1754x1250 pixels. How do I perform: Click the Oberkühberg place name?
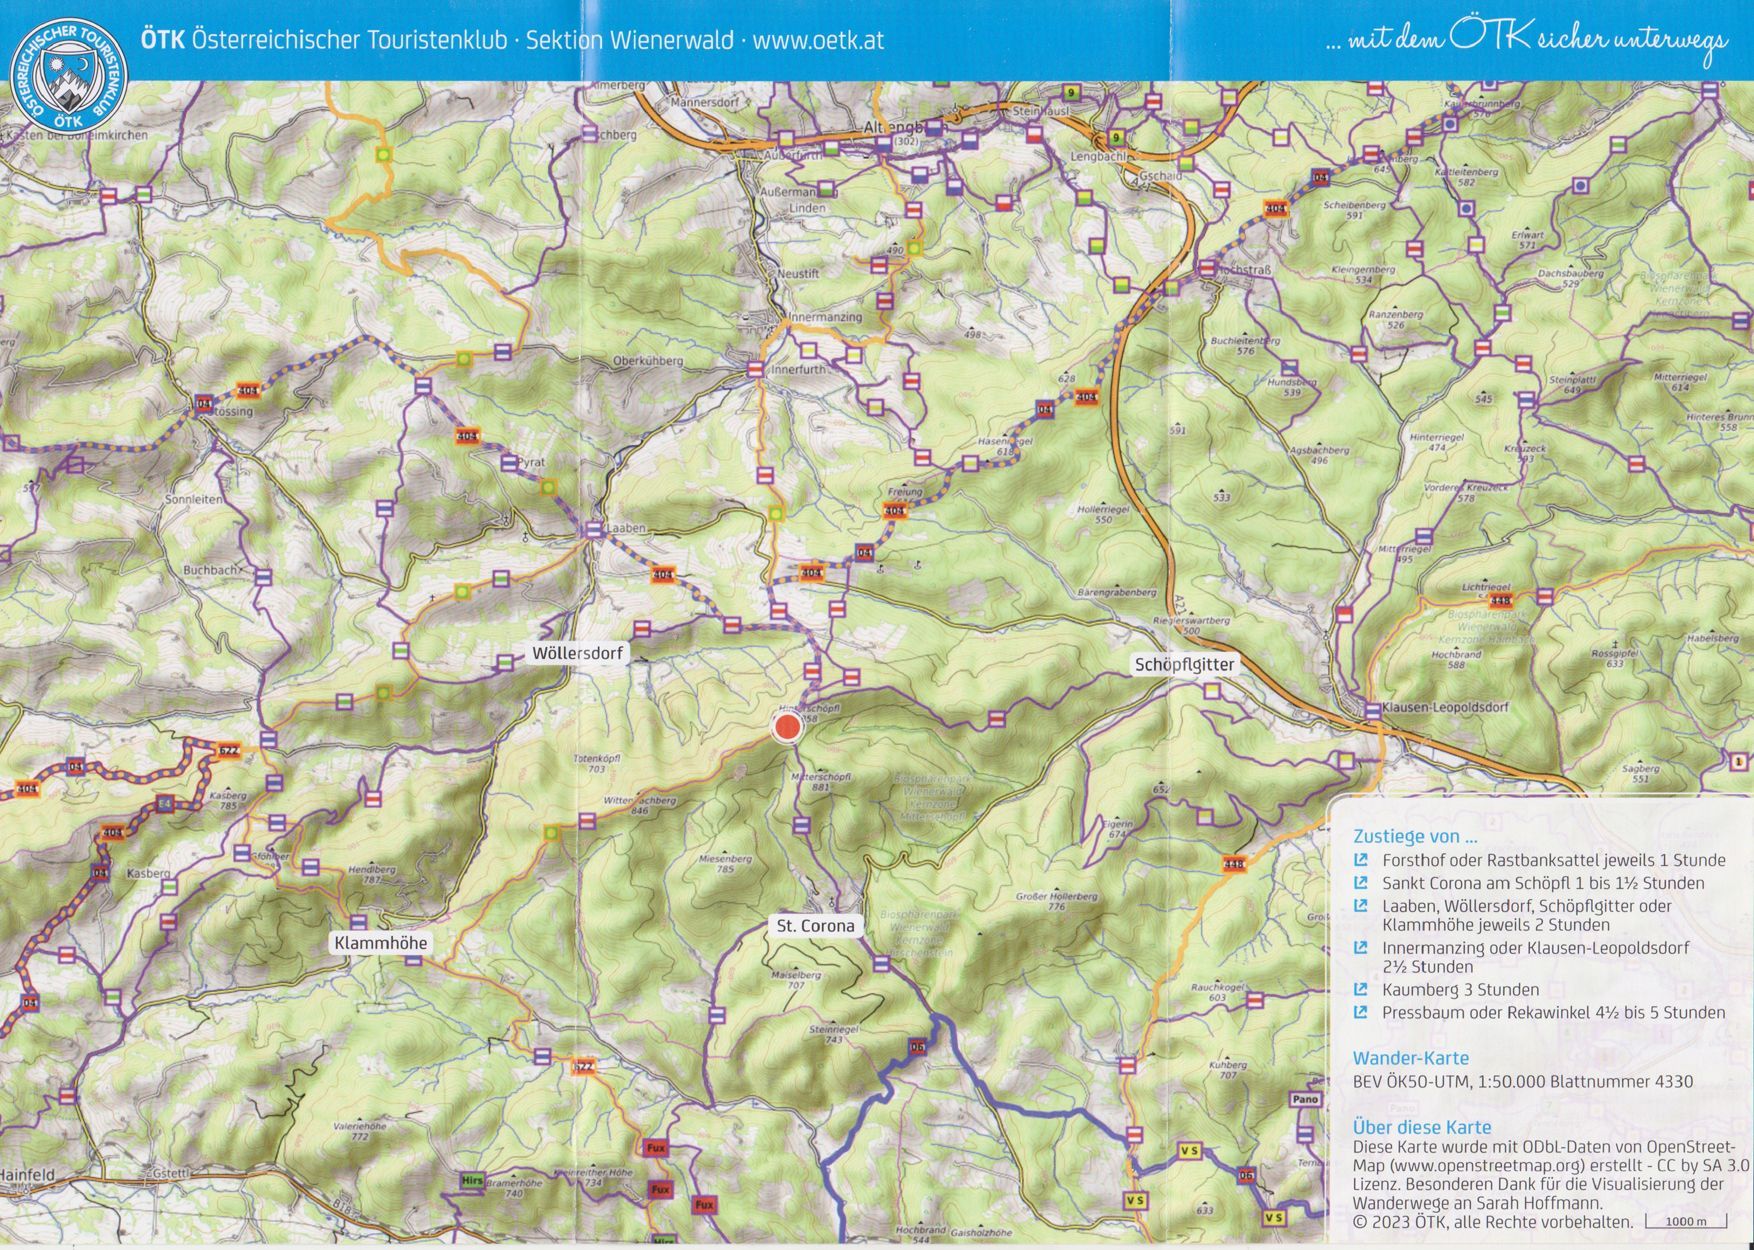coord(647,360)
